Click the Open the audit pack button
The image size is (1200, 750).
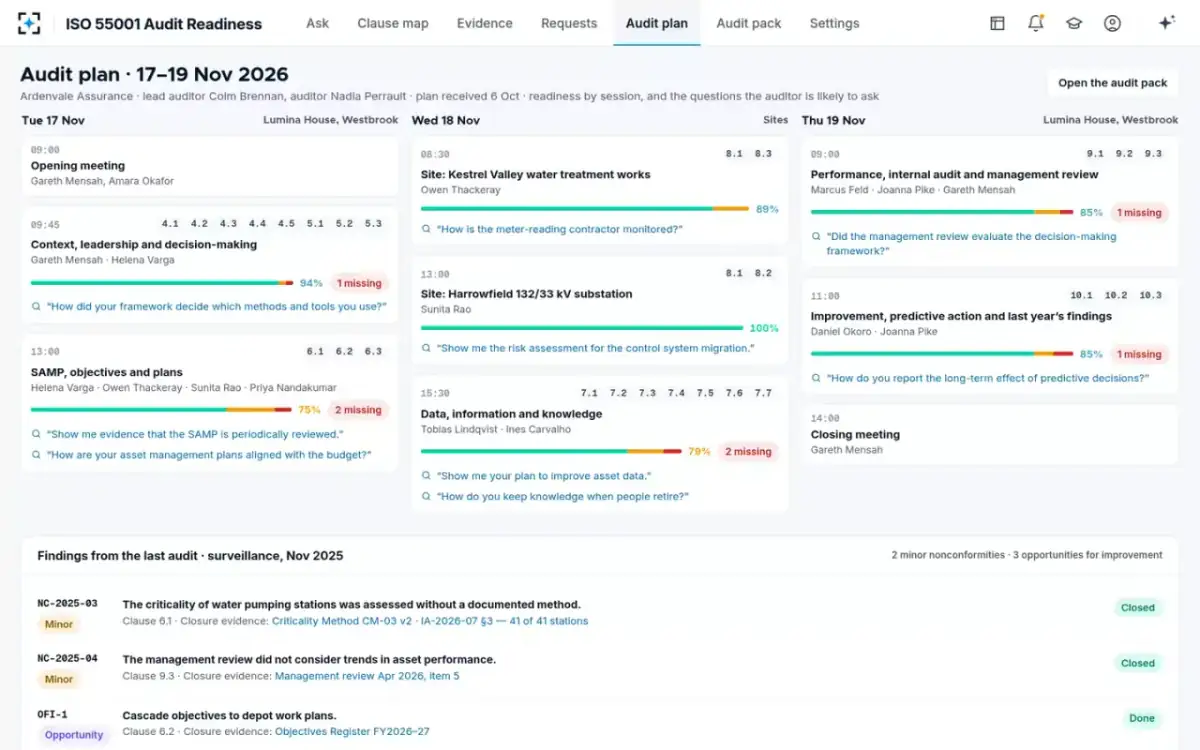click(x=1113, y=83)
